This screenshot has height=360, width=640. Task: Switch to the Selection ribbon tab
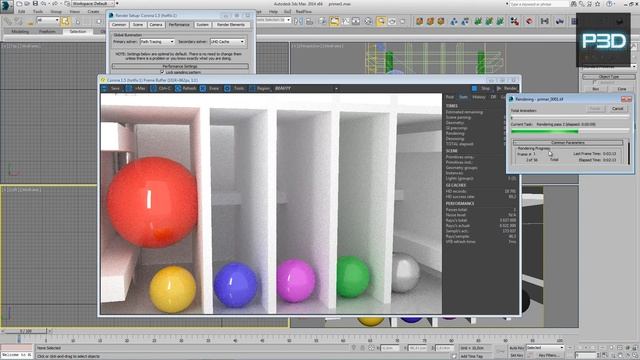[78, 31]
